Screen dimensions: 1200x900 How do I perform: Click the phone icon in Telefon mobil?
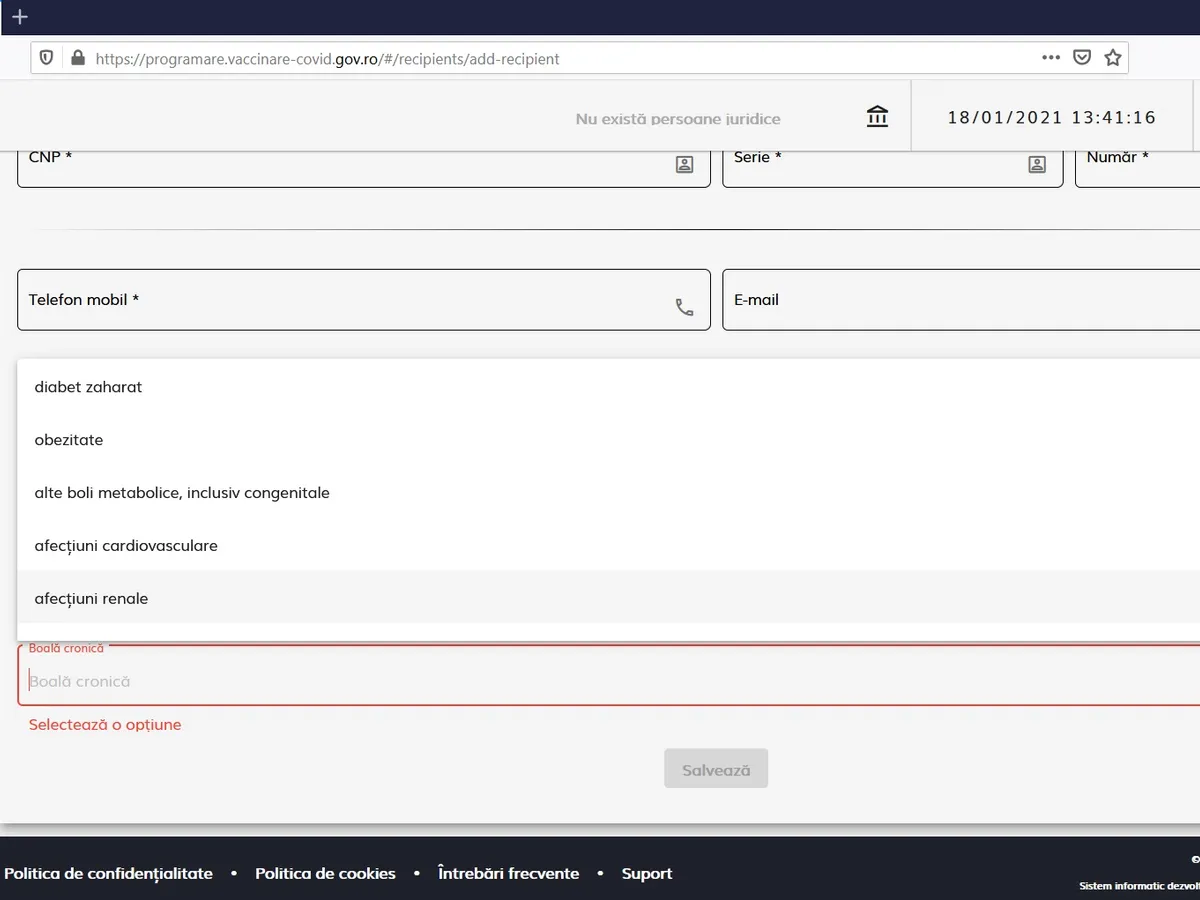[x=684, y=308]
